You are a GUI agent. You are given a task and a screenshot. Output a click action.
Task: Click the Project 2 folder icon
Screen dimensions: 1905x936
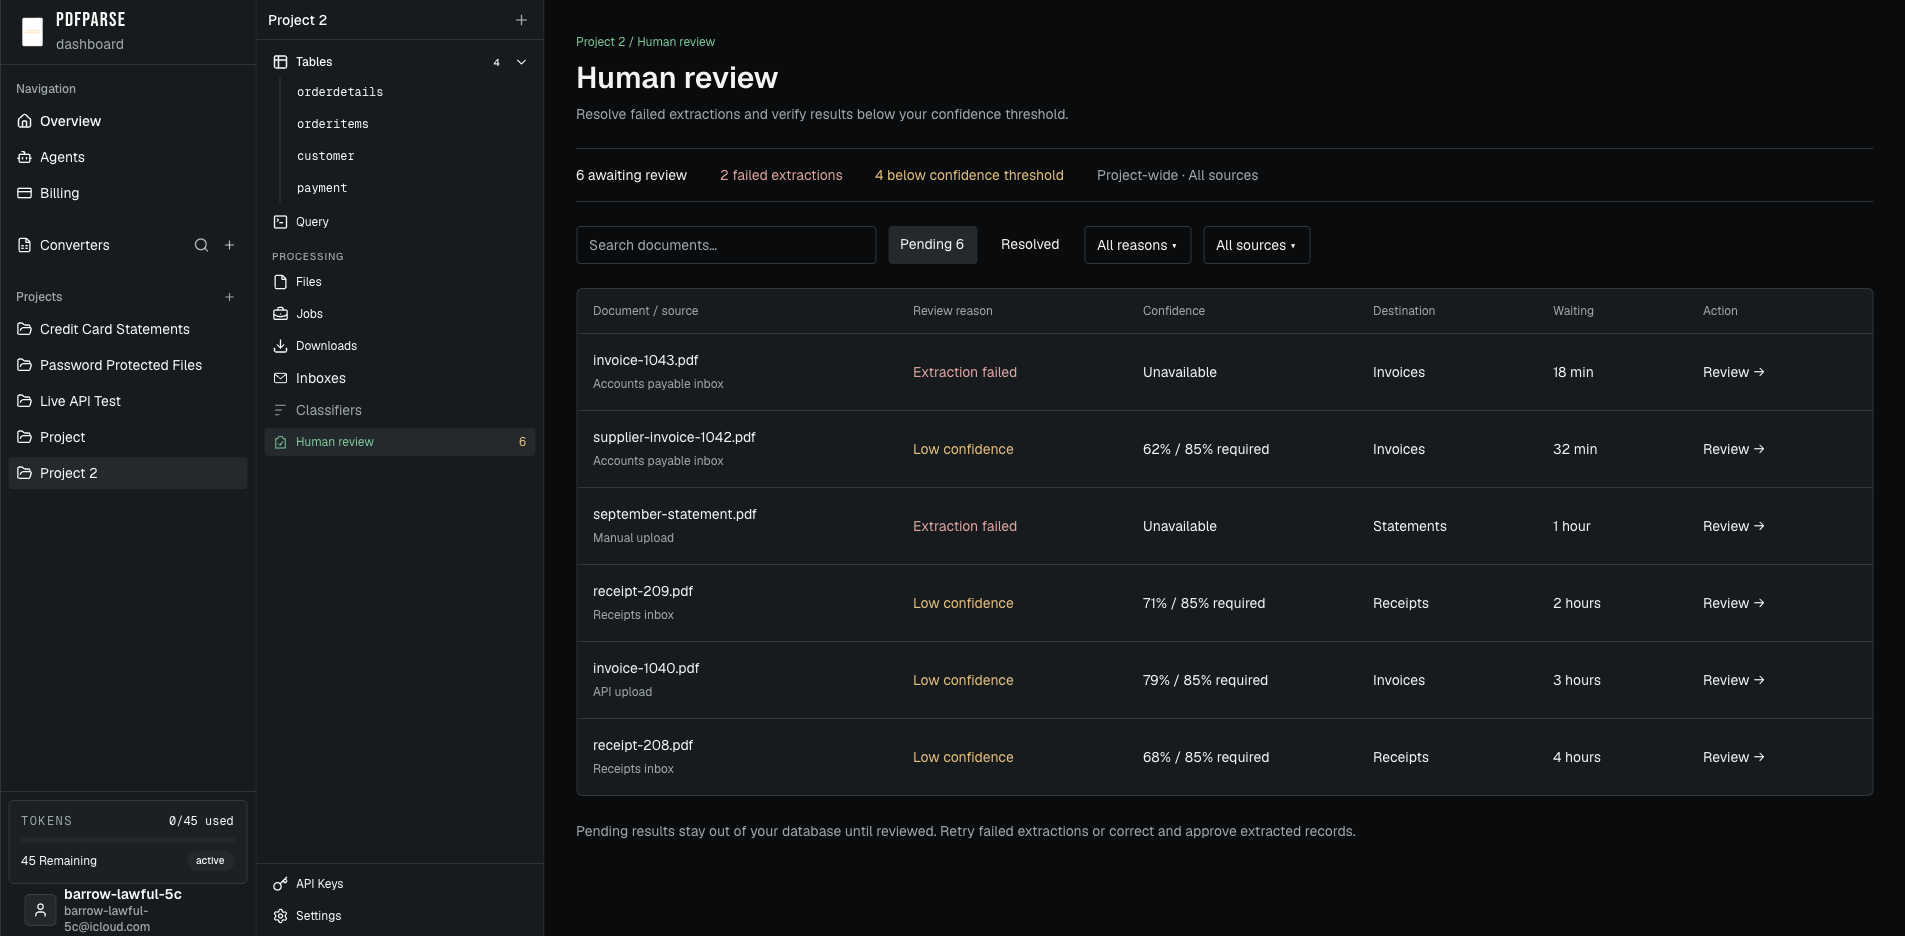(25, 473)
